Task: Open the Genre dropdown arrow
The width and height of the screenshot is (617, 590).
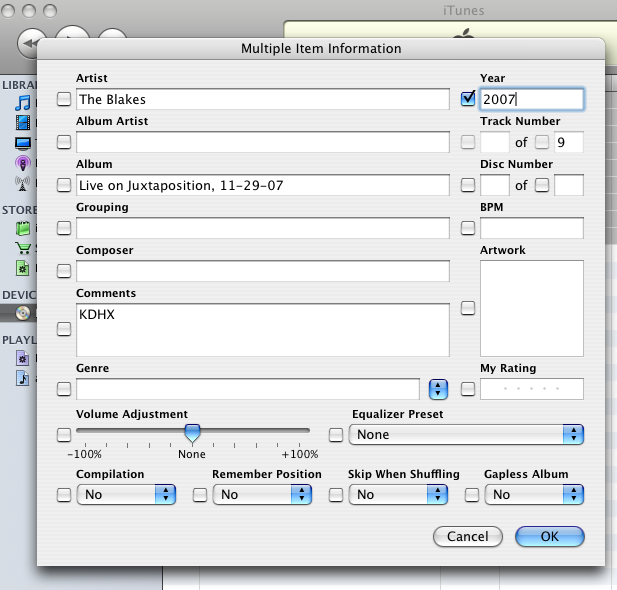Action: pyautogui.click(x=438, y=389)
